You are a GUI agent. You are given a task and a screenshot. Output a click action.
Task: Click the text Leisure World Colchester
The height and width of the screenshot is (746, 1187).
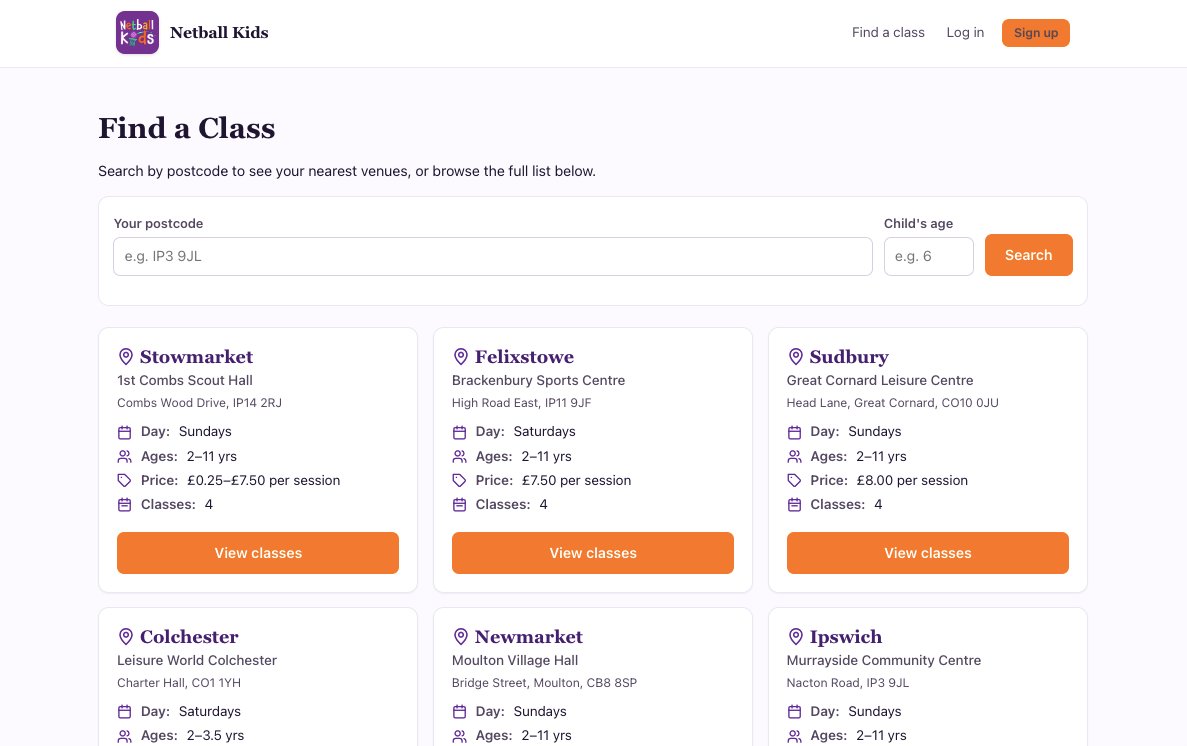(x=197, y=660)
